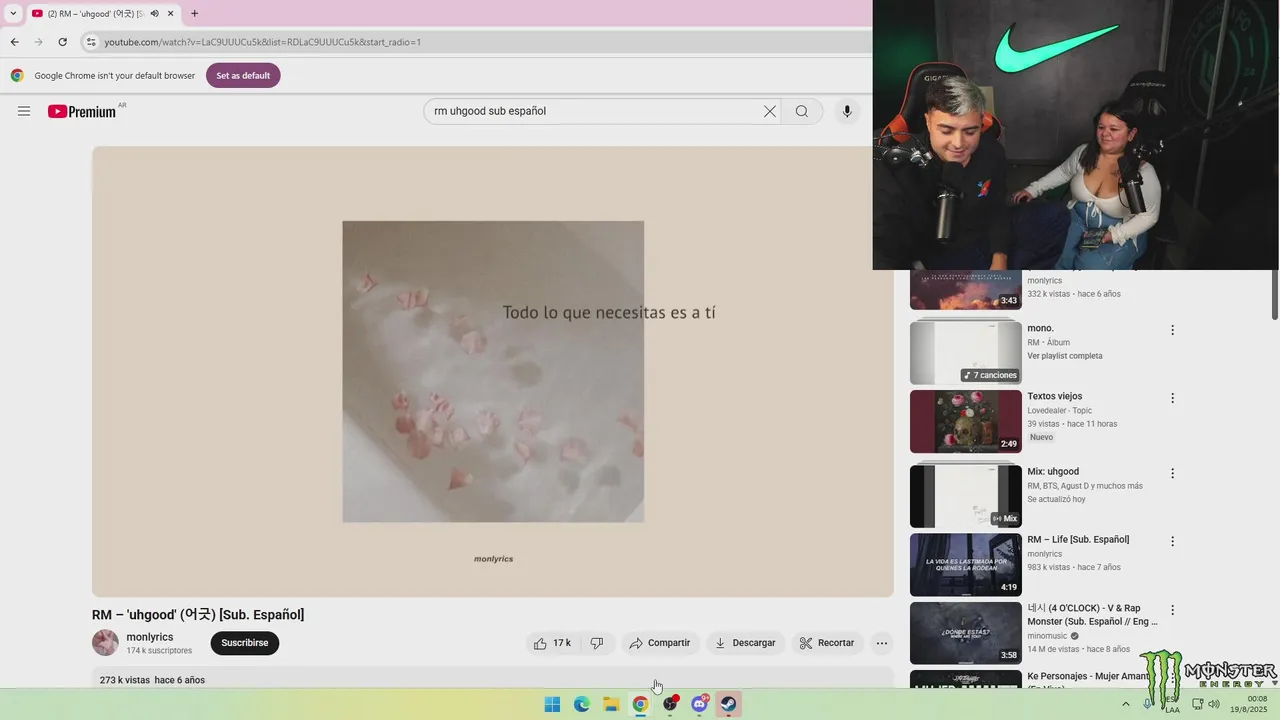Click Set as default browser button
The width and height of the screenshot is (1280, 720).
click(243, 75)
